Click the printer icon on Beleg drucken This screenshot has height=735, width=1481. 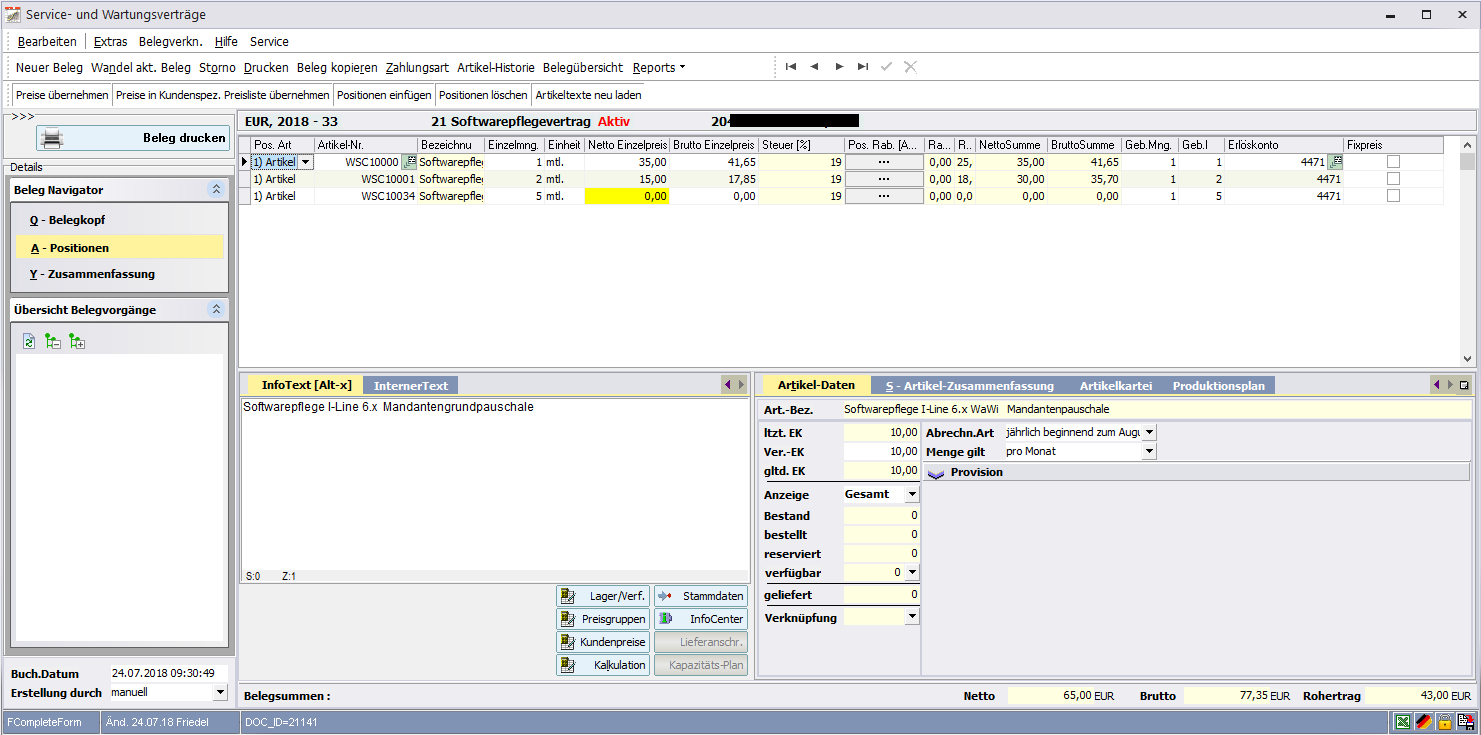point(52,138)
